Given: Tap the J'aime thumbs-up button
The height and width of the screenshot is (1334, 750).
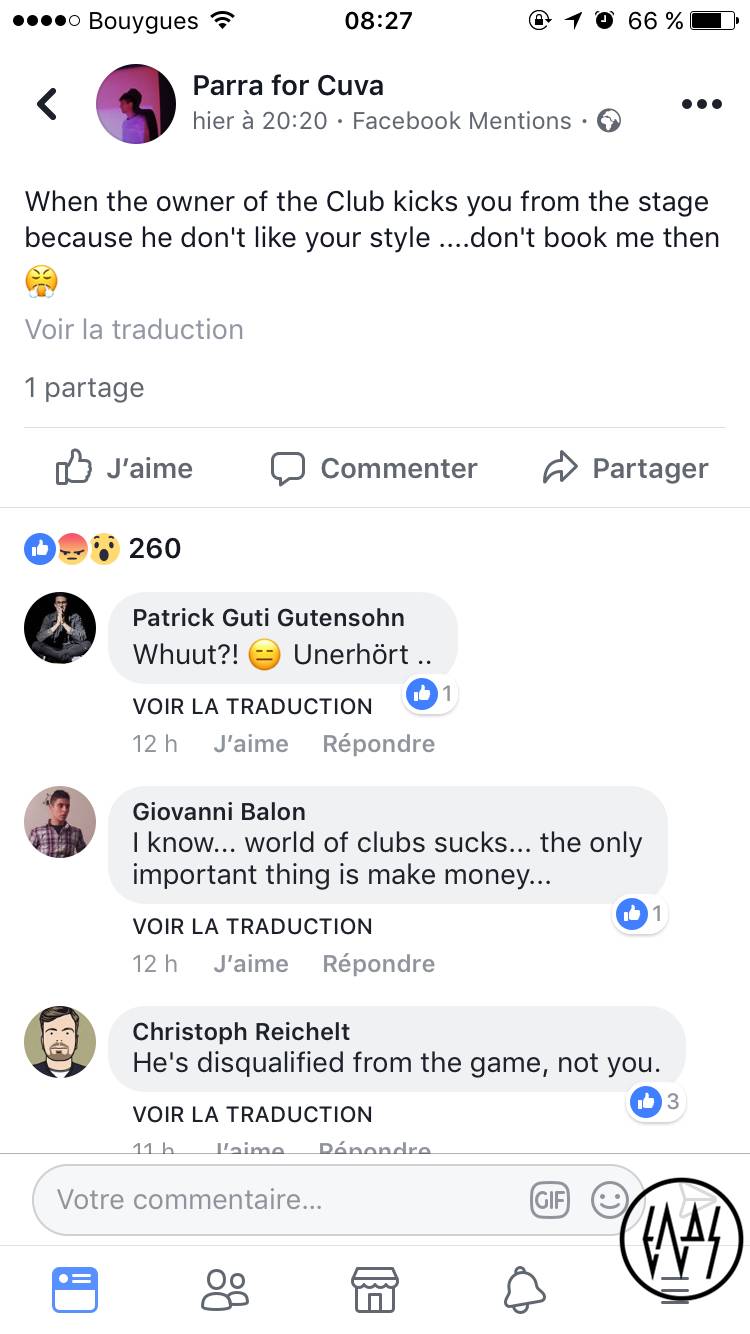Looking at the screenshot, I should pyautogui.click(x=125, y=468).
